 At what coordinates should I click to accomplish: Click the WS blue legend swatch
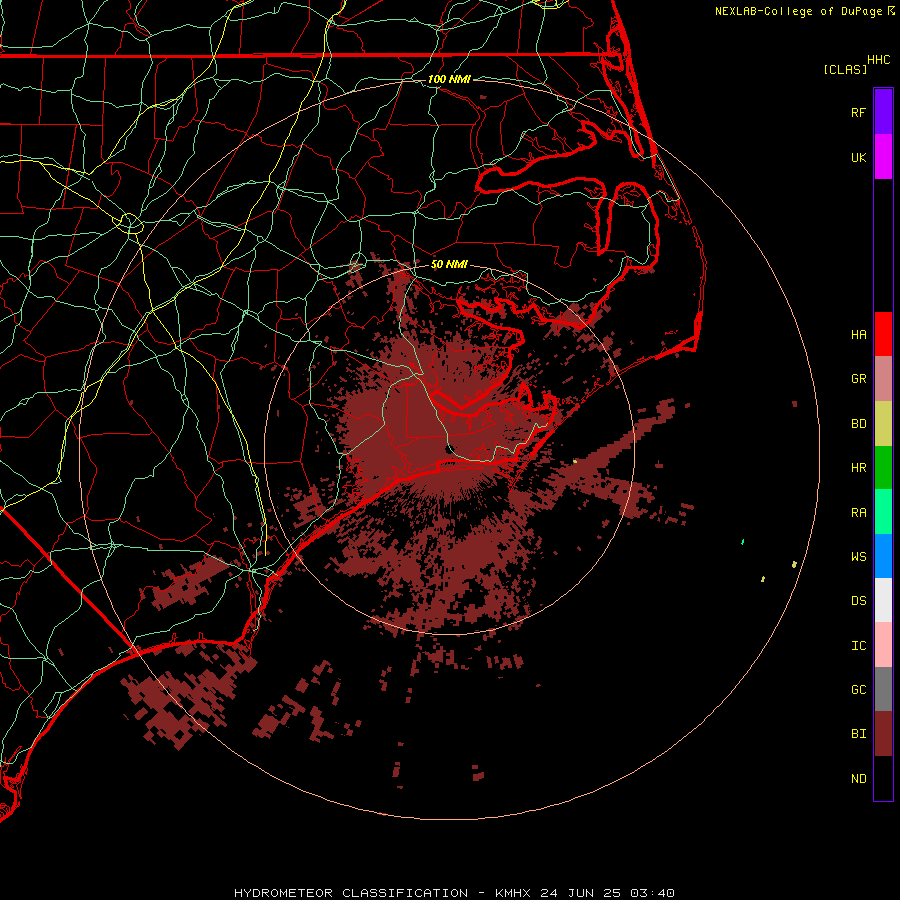[x=883, y=556]
